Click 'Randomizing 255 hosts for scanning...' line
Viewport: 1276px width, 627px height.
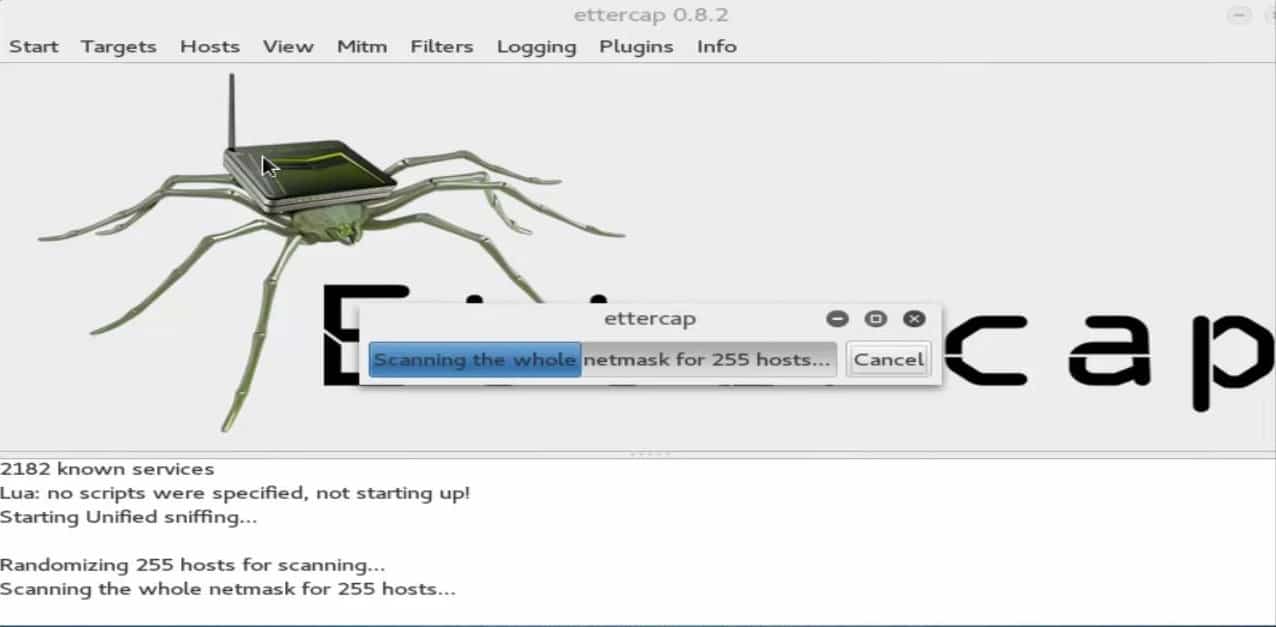tap(193, 565)
